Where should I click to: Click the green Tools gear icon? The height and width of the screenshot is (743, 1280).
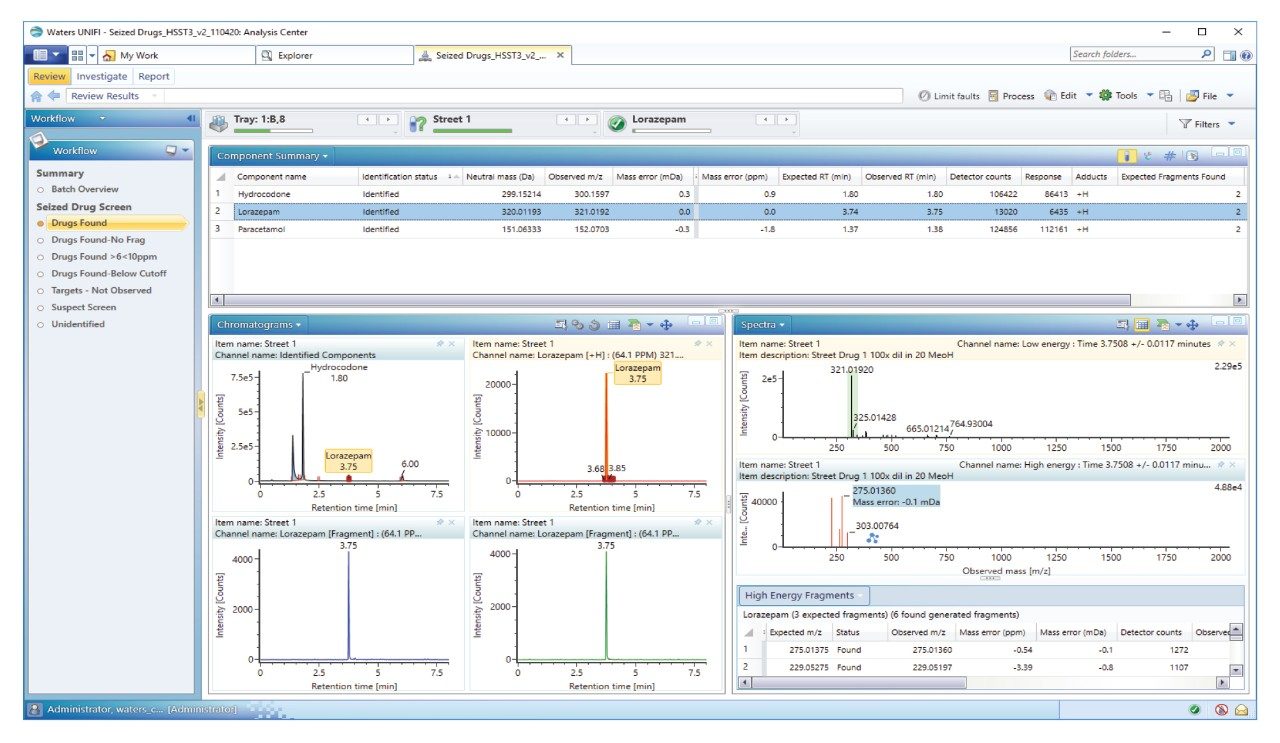point(1105,96)
